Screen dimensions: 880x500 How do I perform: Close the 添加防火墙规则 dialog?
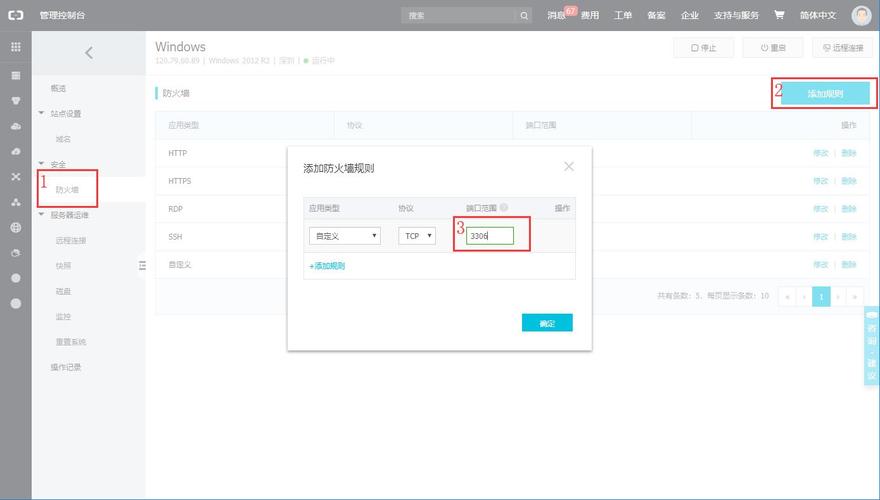tap(569, 167)
